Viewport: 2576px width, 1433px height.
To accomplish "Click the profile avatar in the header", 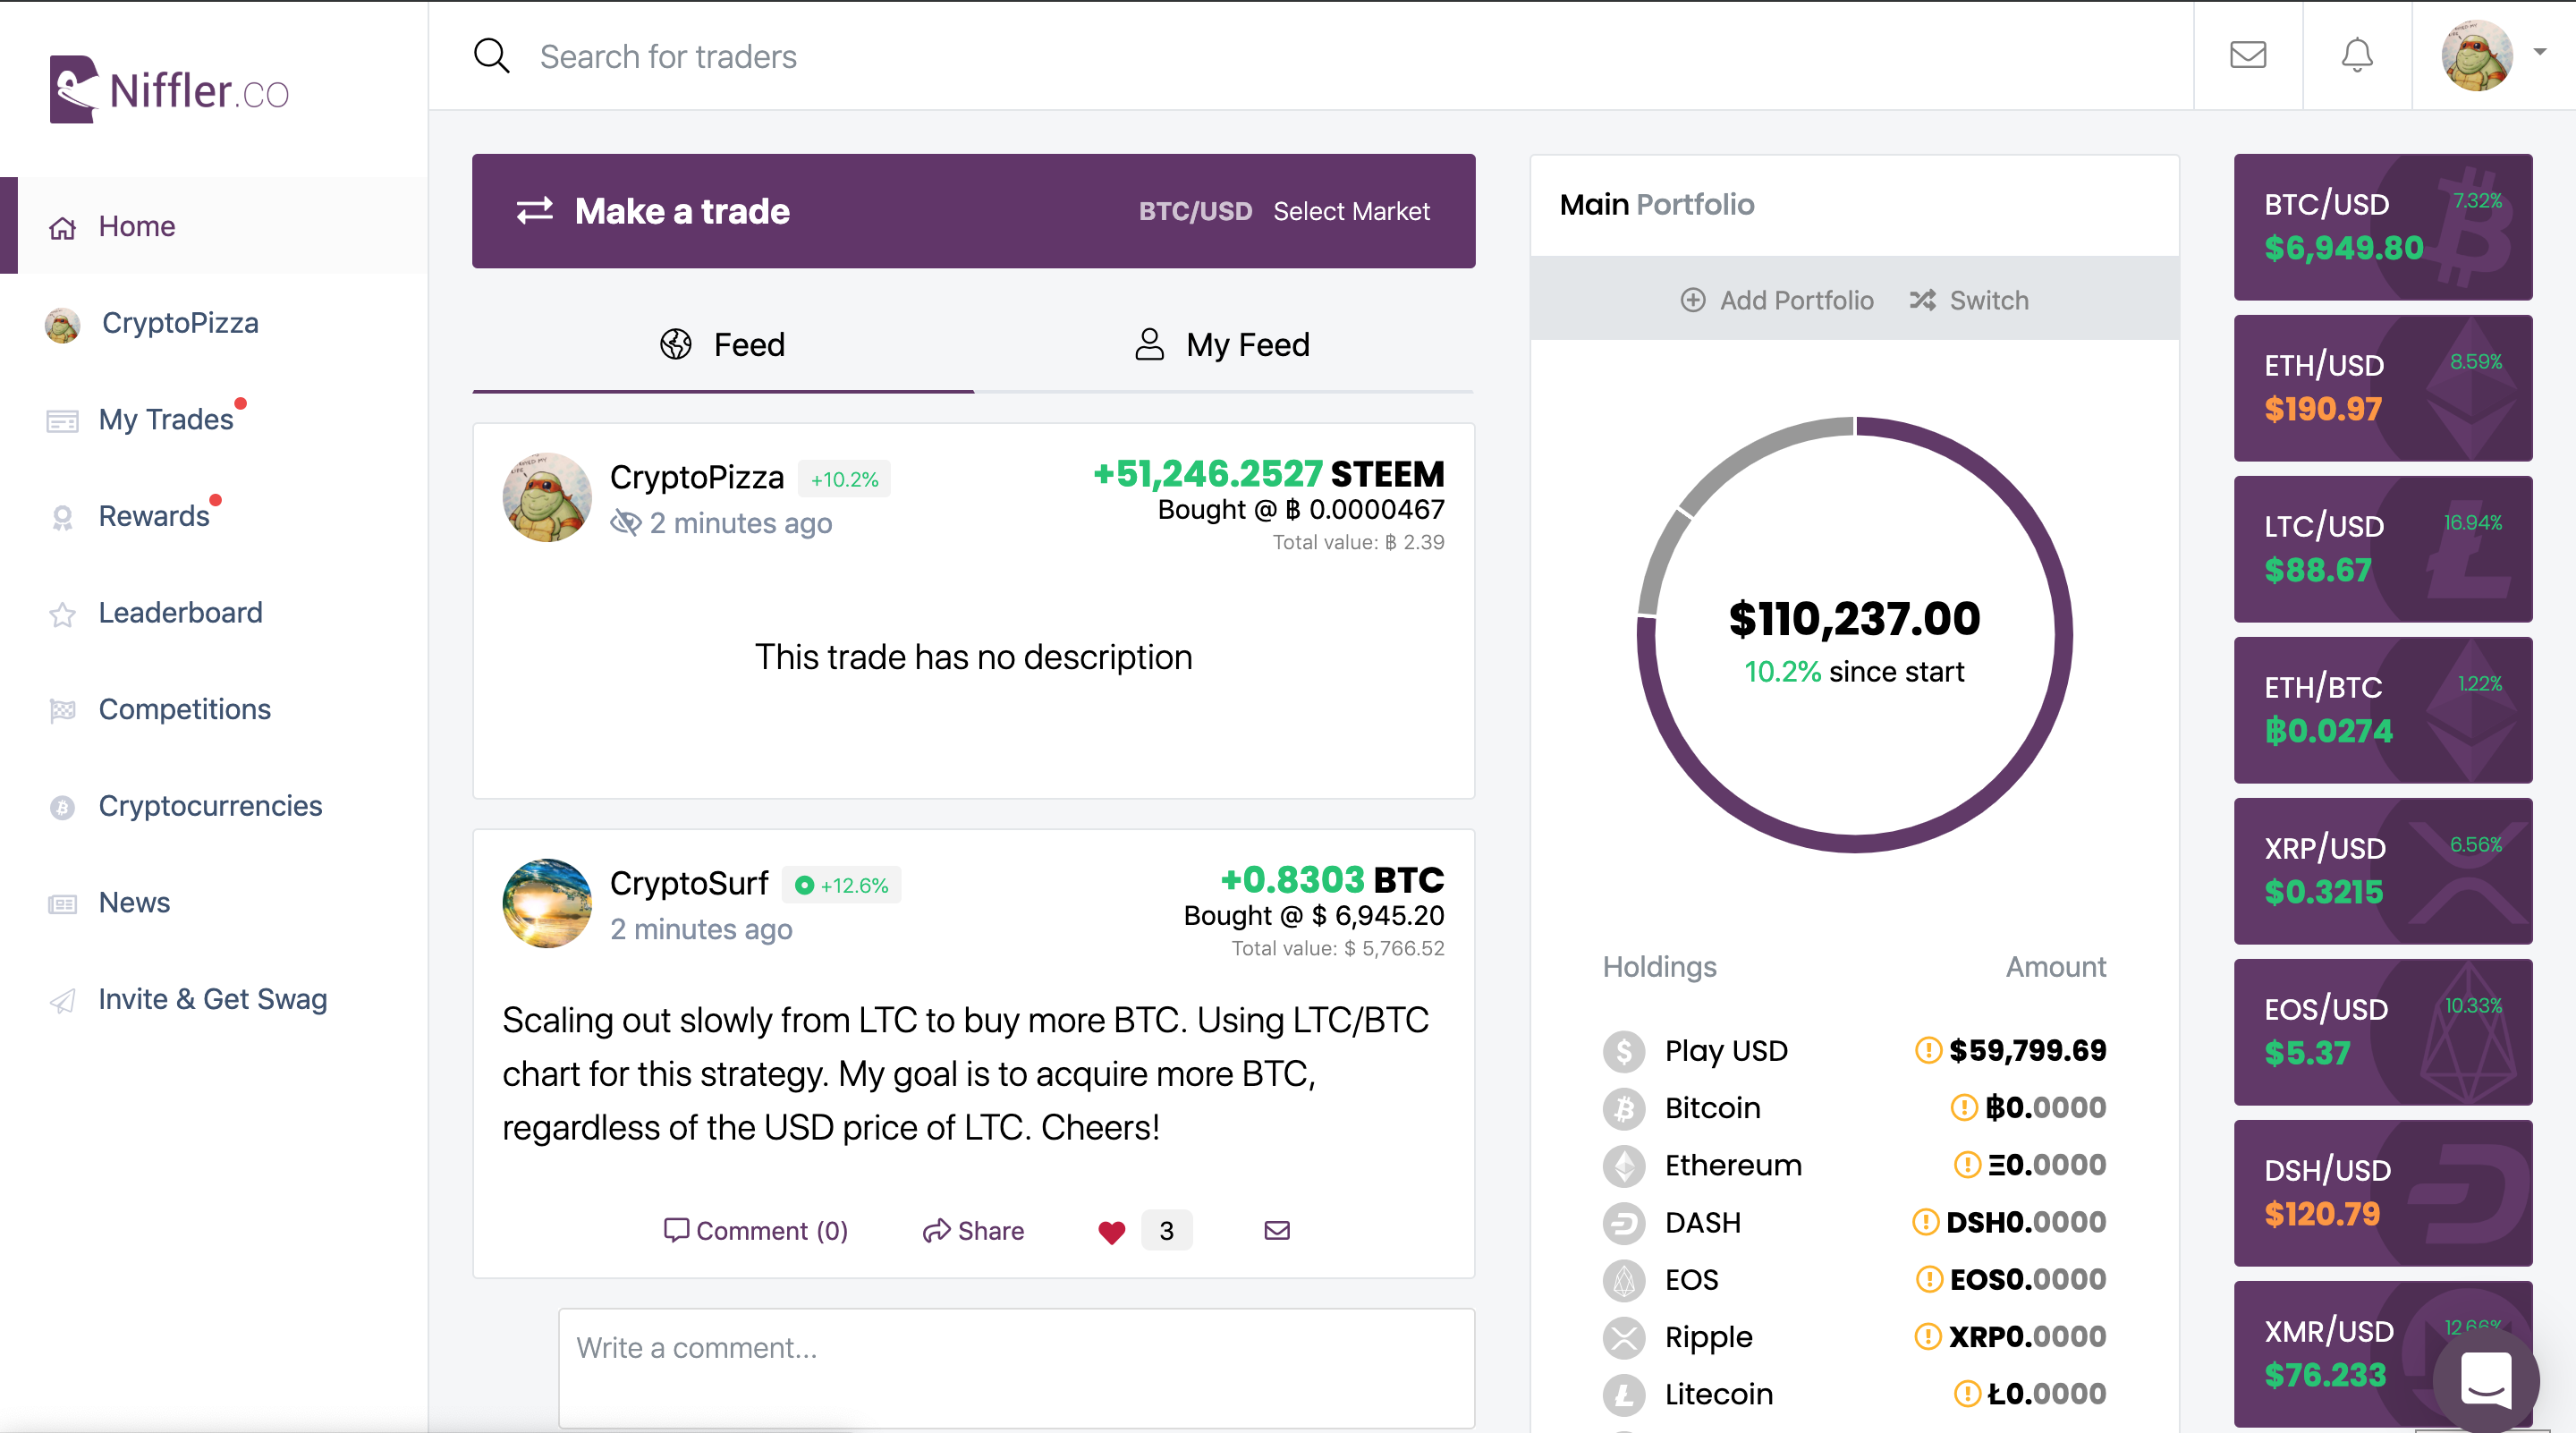I will click(x=2476, y=55).
